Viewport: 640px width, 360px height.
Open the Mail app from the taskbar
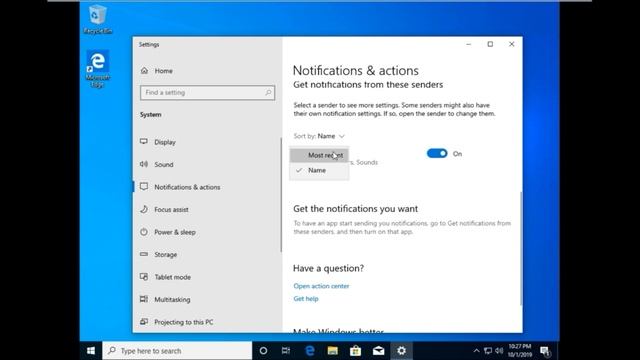378,351
